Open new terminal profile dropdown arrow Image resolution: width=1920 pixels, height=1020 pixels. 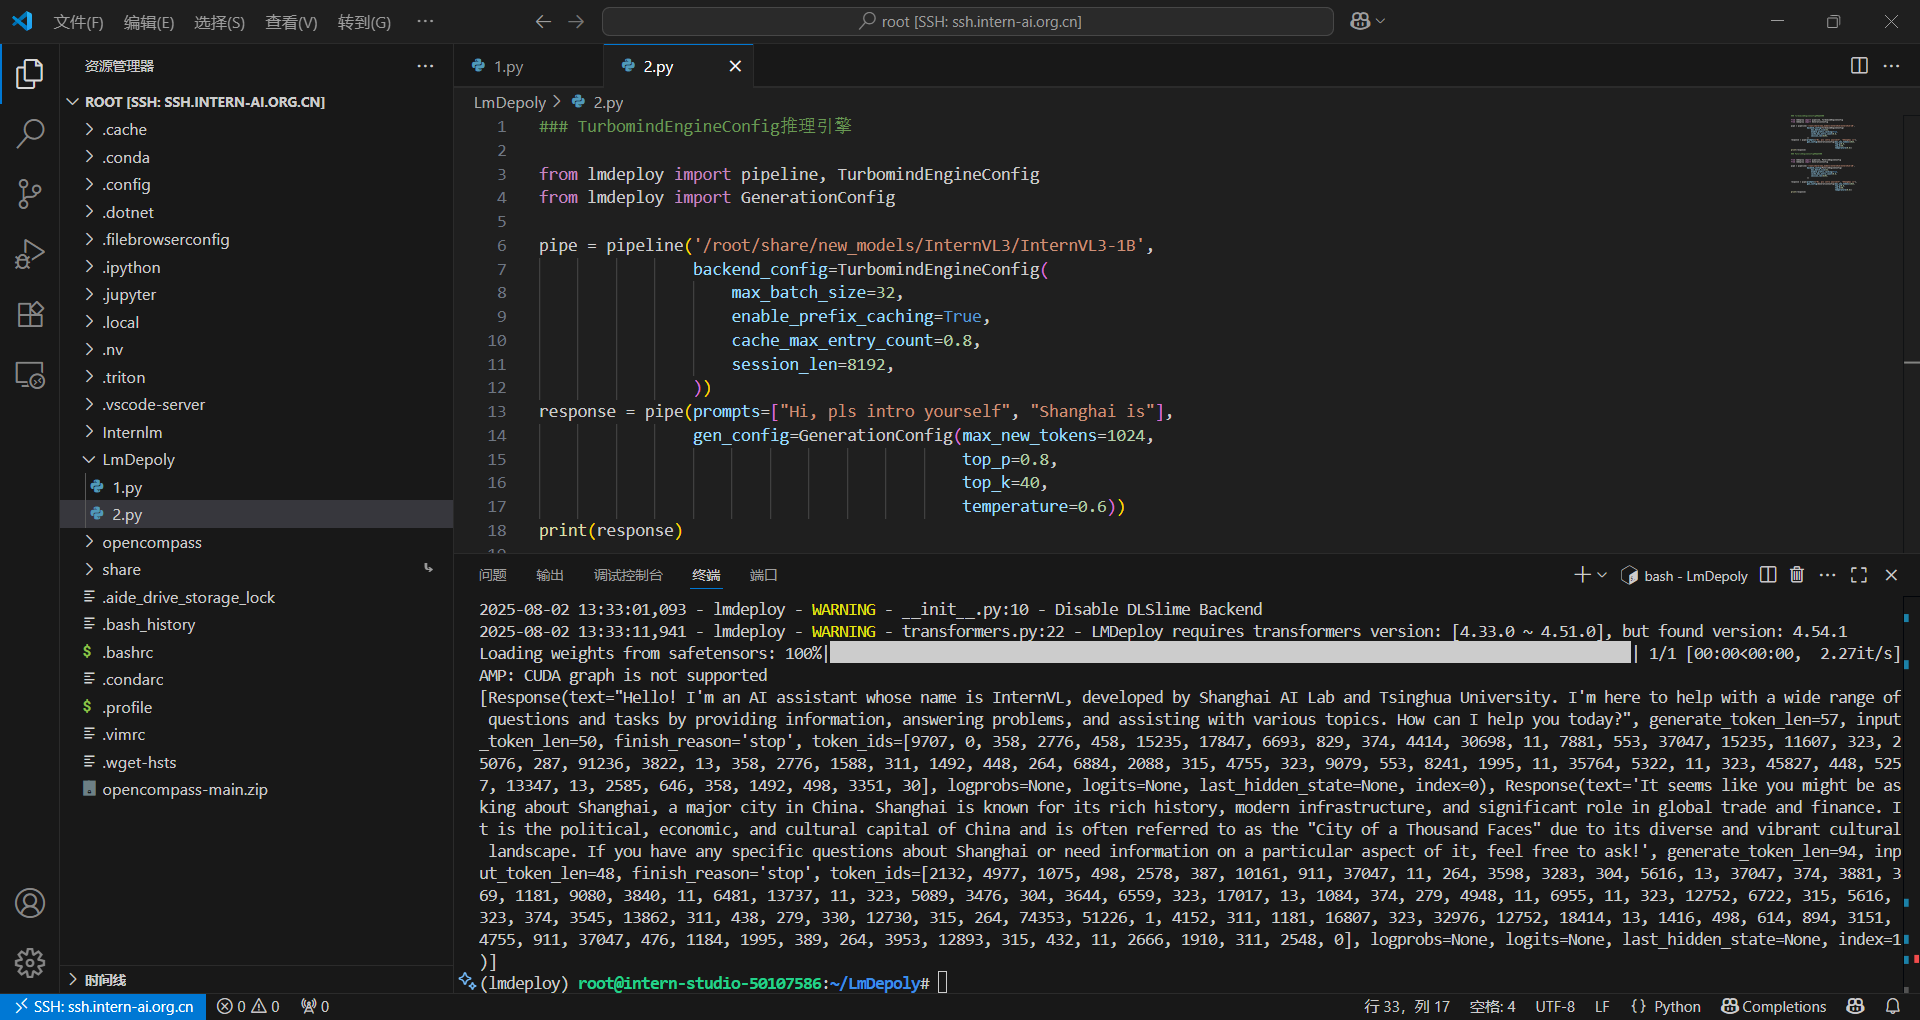tap(1602, 575)
